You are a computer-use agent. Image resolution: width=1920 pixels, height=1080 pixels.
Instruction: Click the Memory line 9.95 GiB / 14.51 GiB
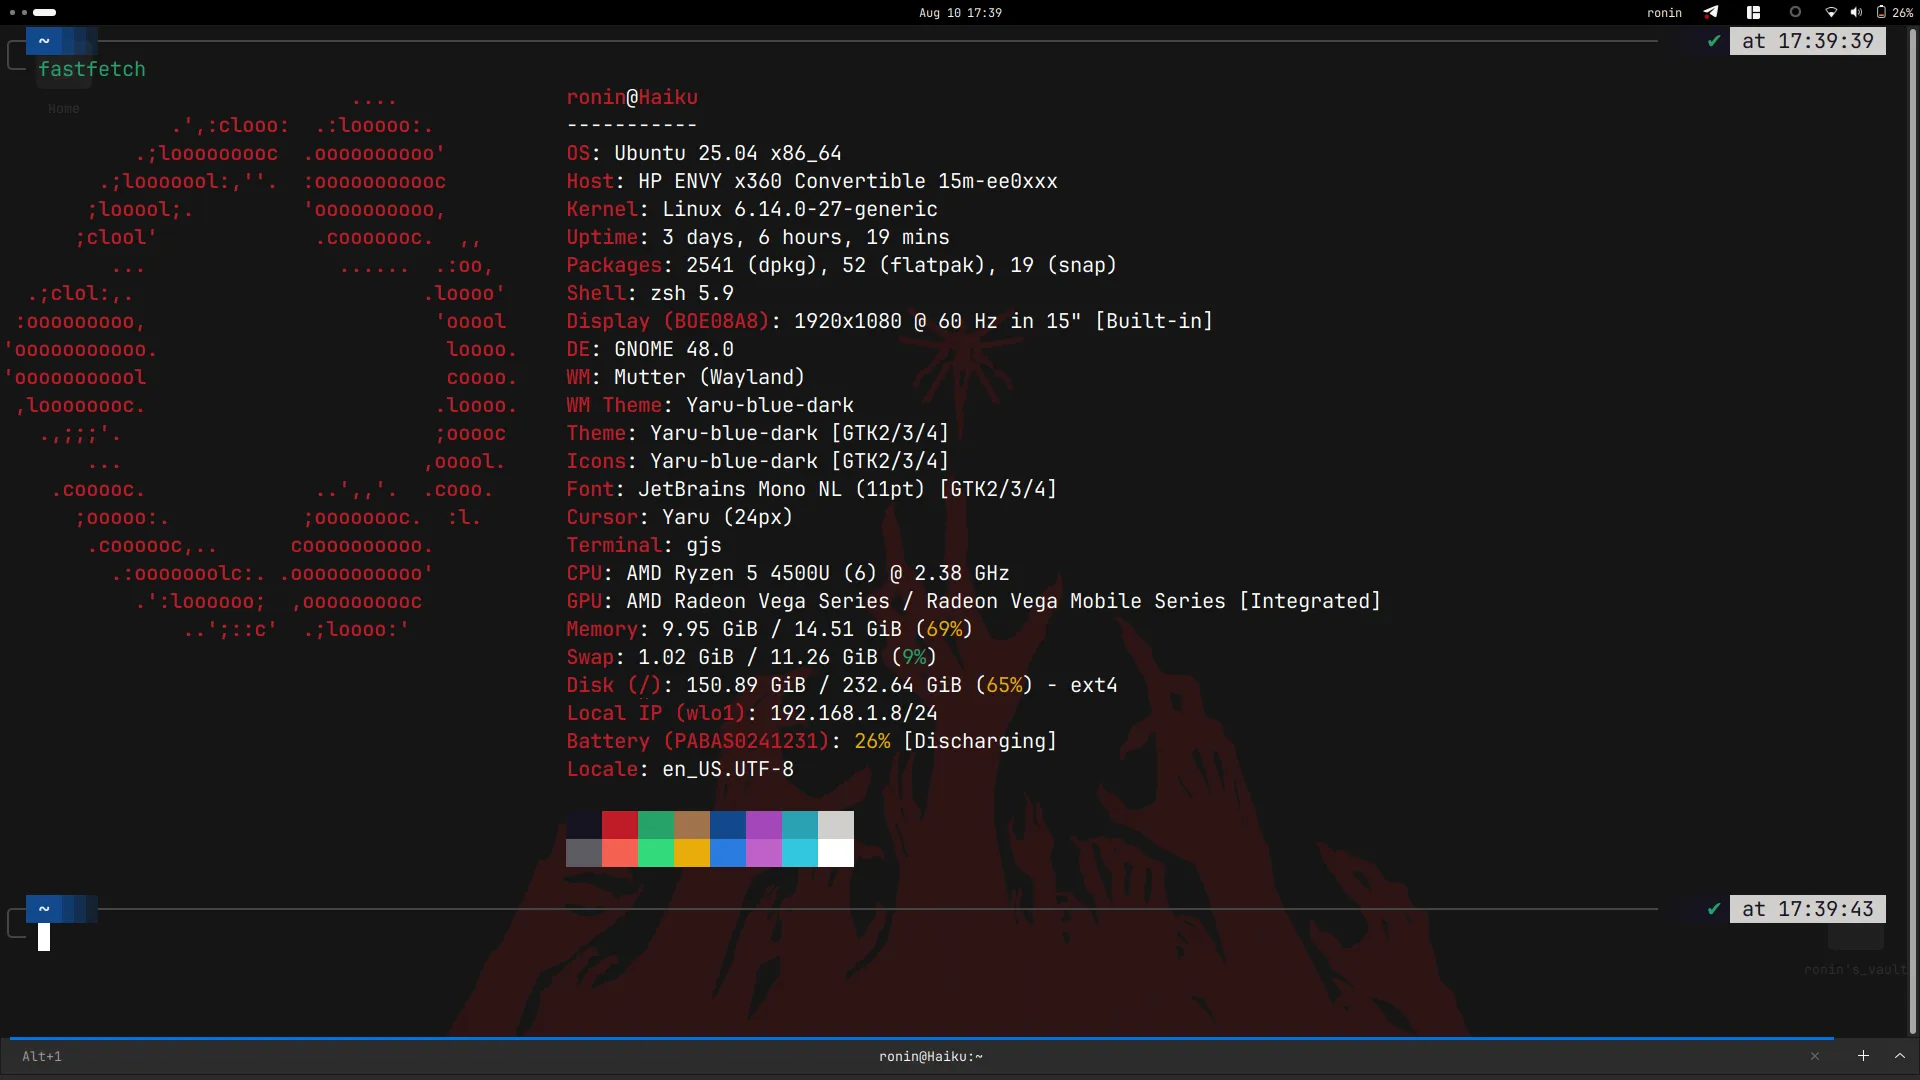pyautogui.click(x=770, y=629)
